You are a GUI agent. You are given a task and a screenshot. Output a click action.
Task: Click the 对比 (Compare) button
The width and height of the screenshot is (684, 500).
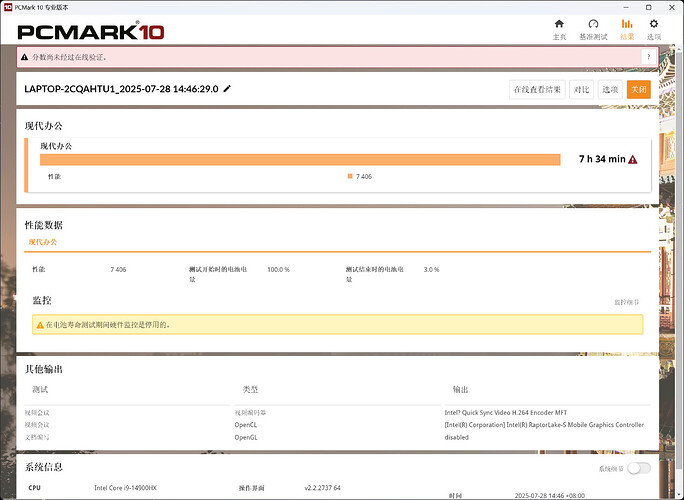[581, 89]
